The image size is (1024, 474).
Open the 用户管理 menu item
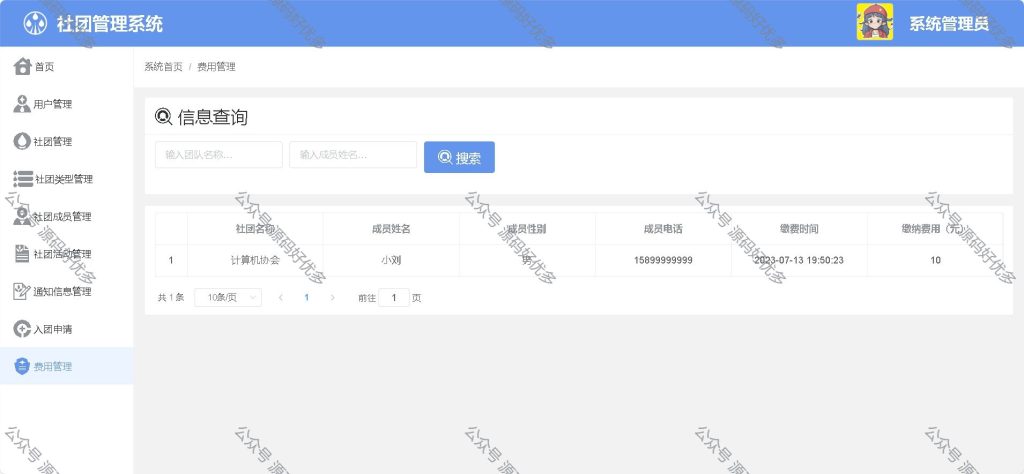click(x=67, y=104)
